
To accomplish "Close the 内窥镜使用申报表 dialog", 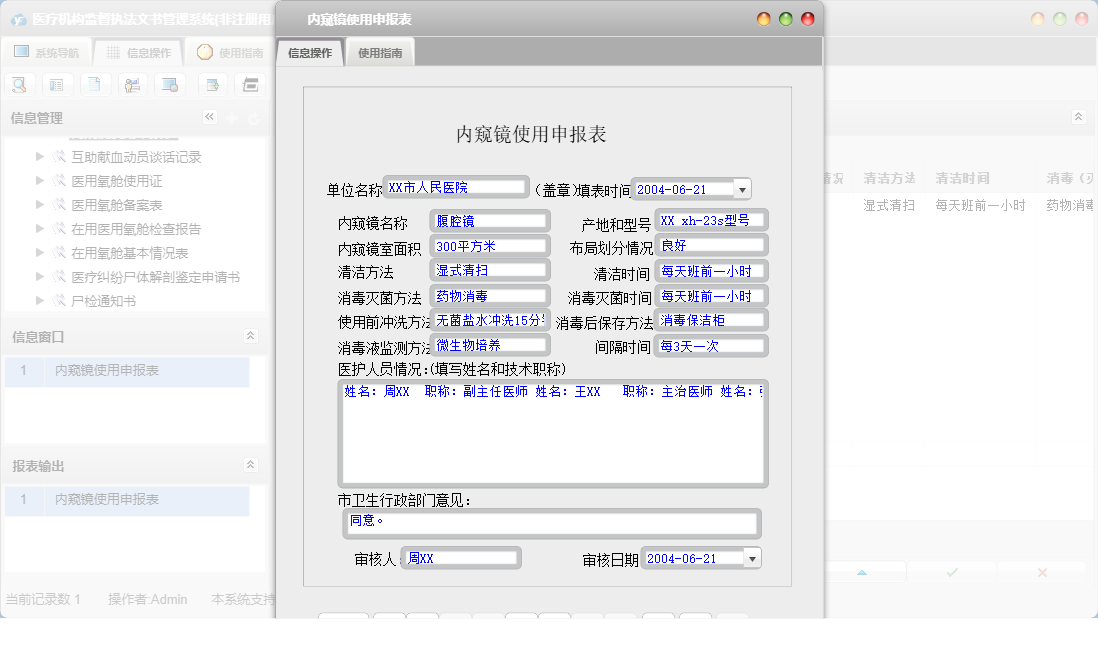I will pos(807,19).
